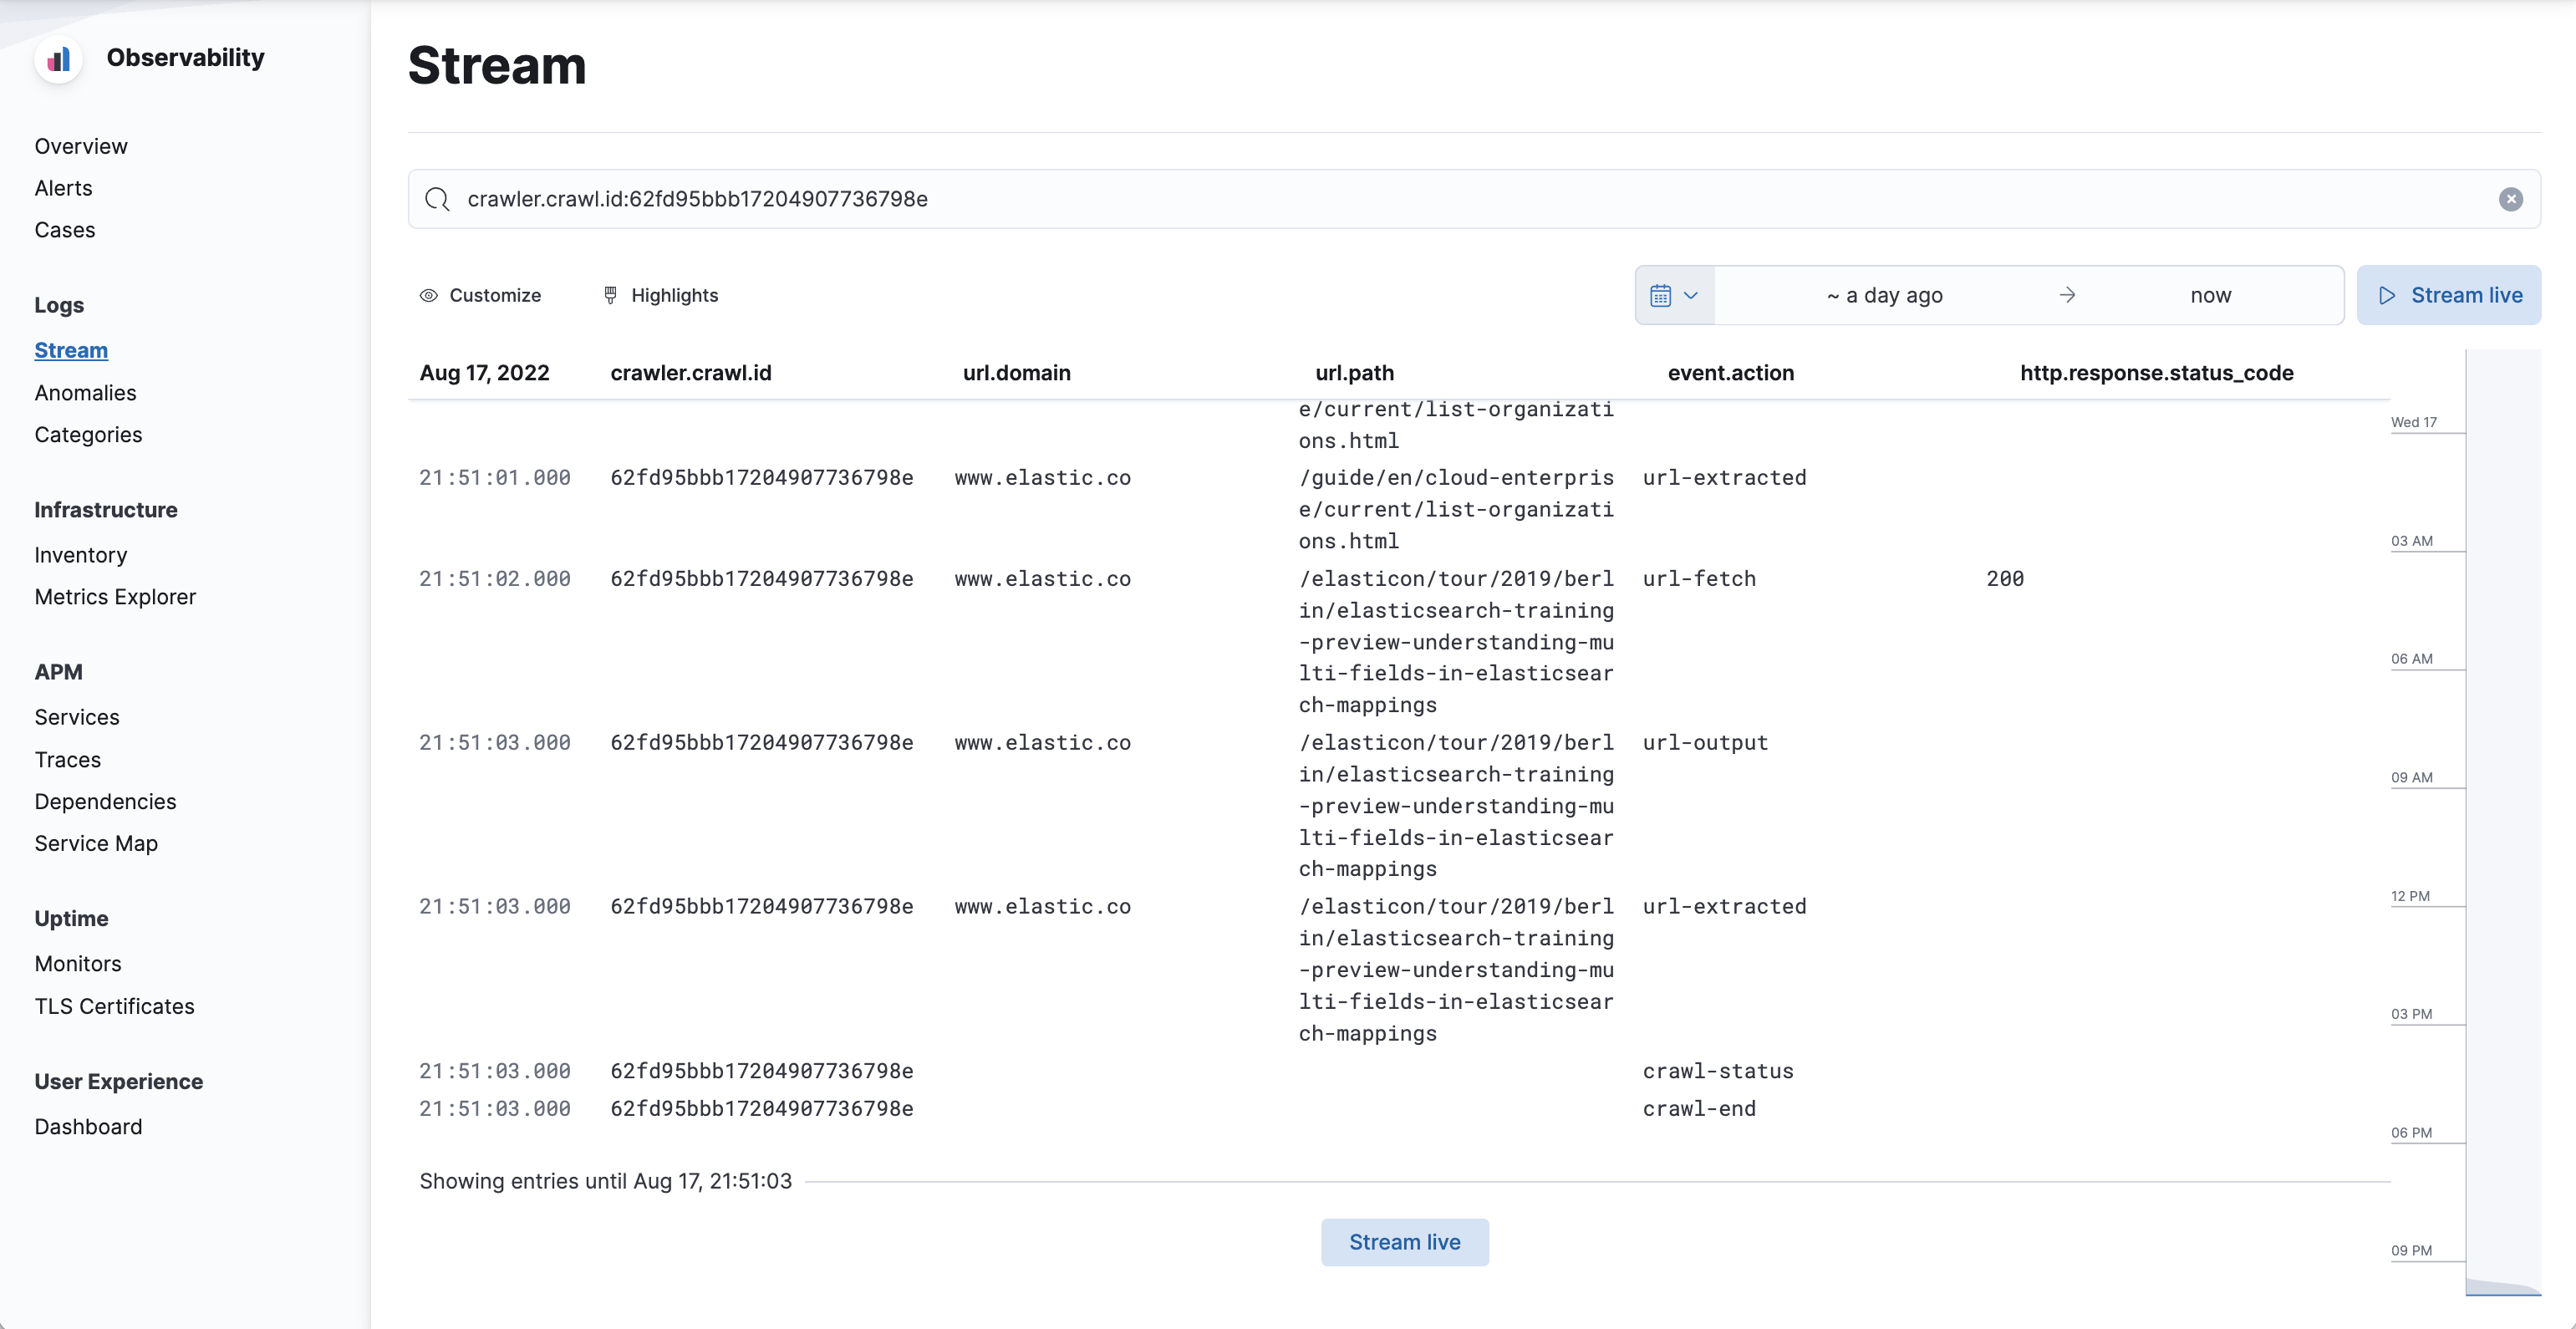
Task: Clear the search query using the X icon
Action: [x=2511, y=198]
